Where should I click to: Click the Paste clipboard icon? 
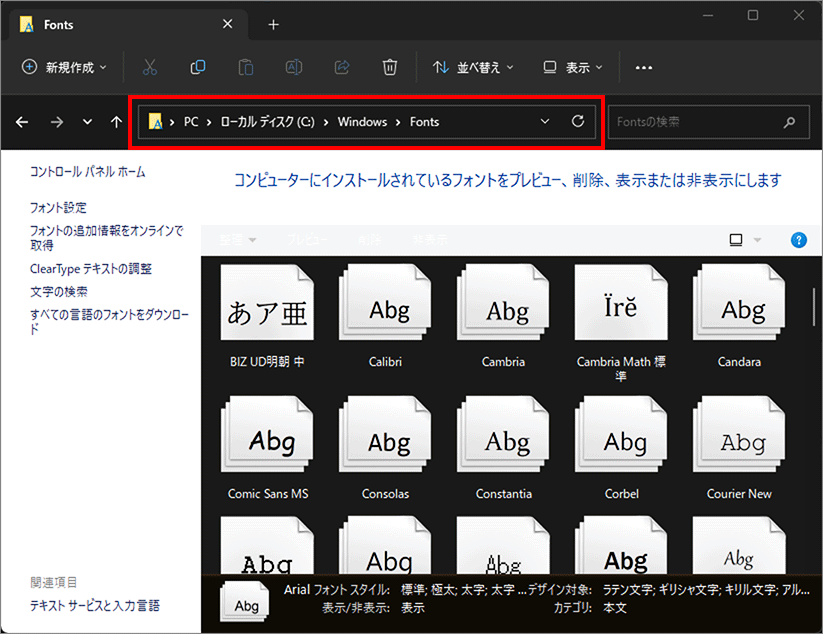[x=246, y=67]
